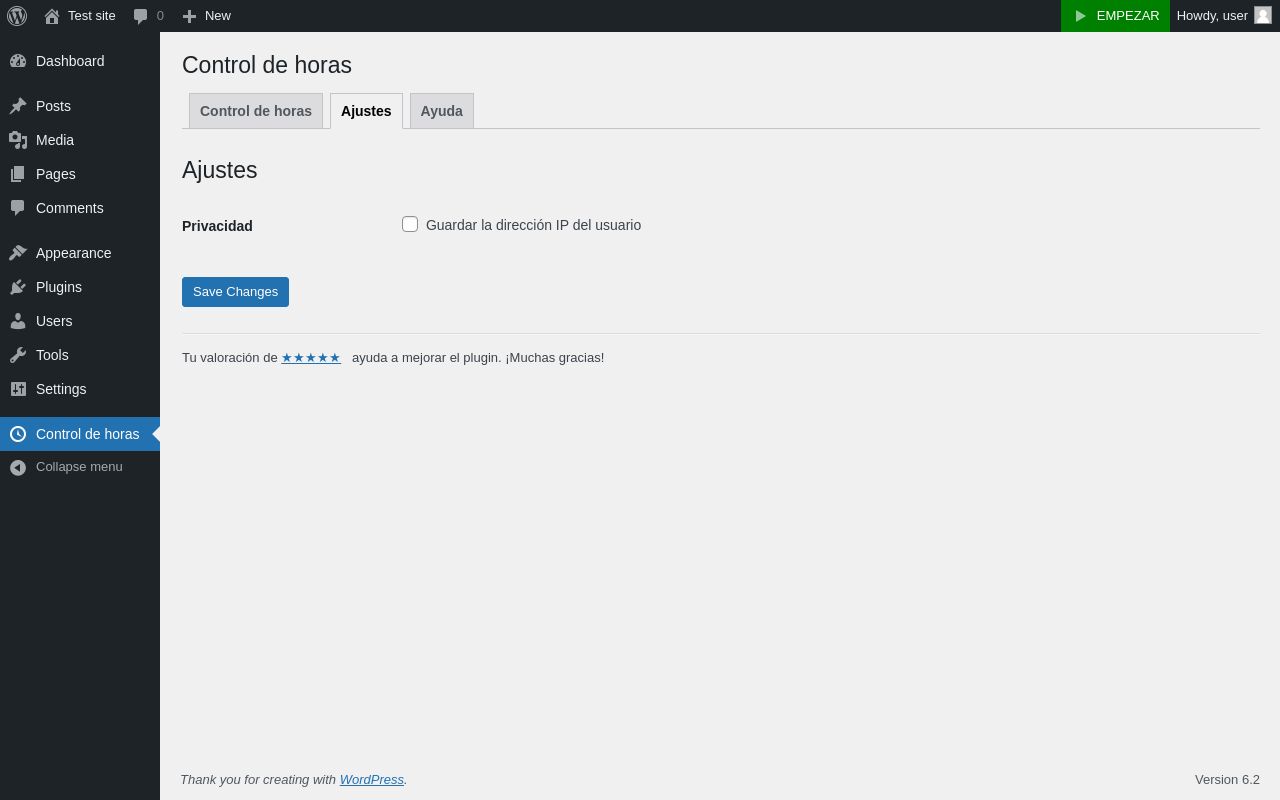The image size is (1280, 800).
Task: Click the Privacidad row label
Action: click(x=217, y=226)
